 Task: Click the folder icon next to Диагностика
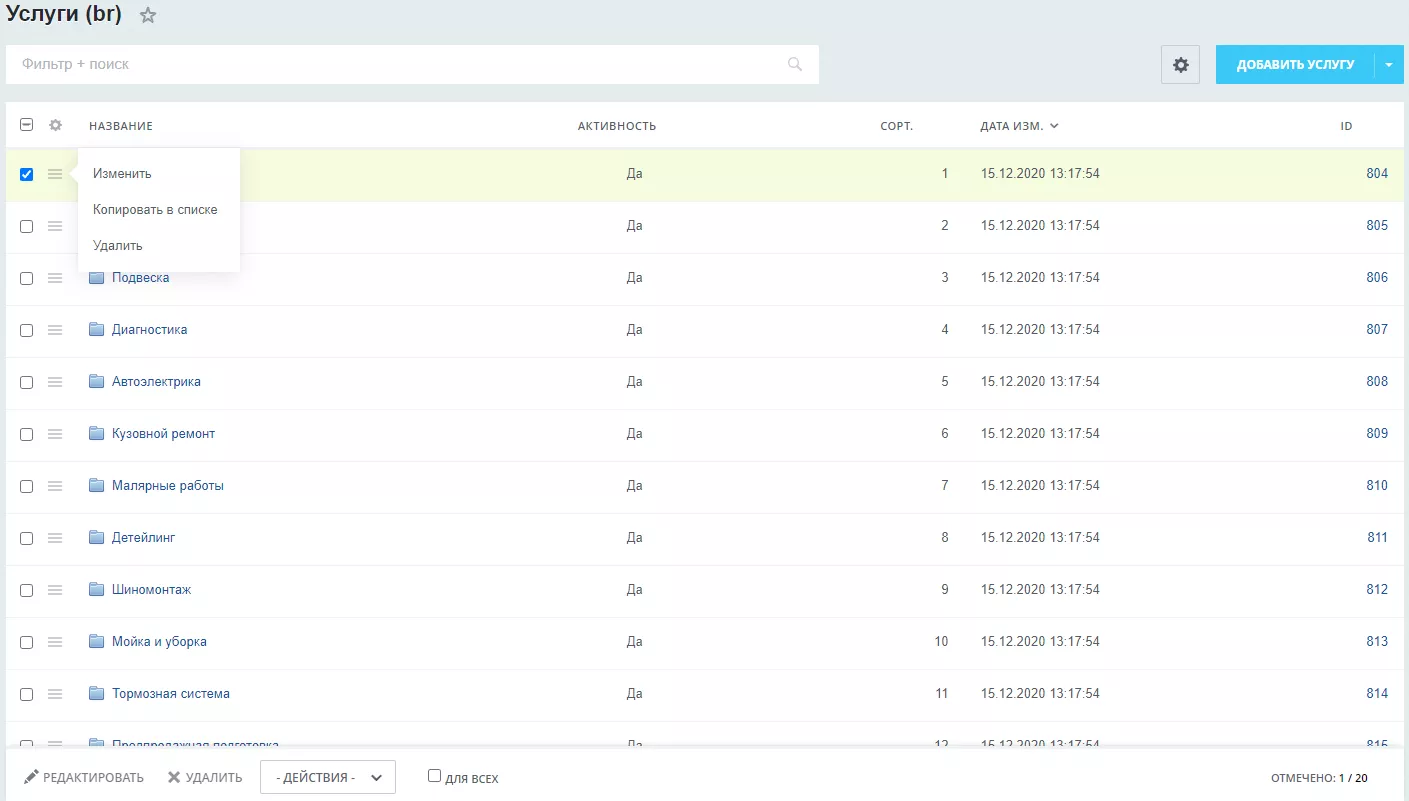97,329
